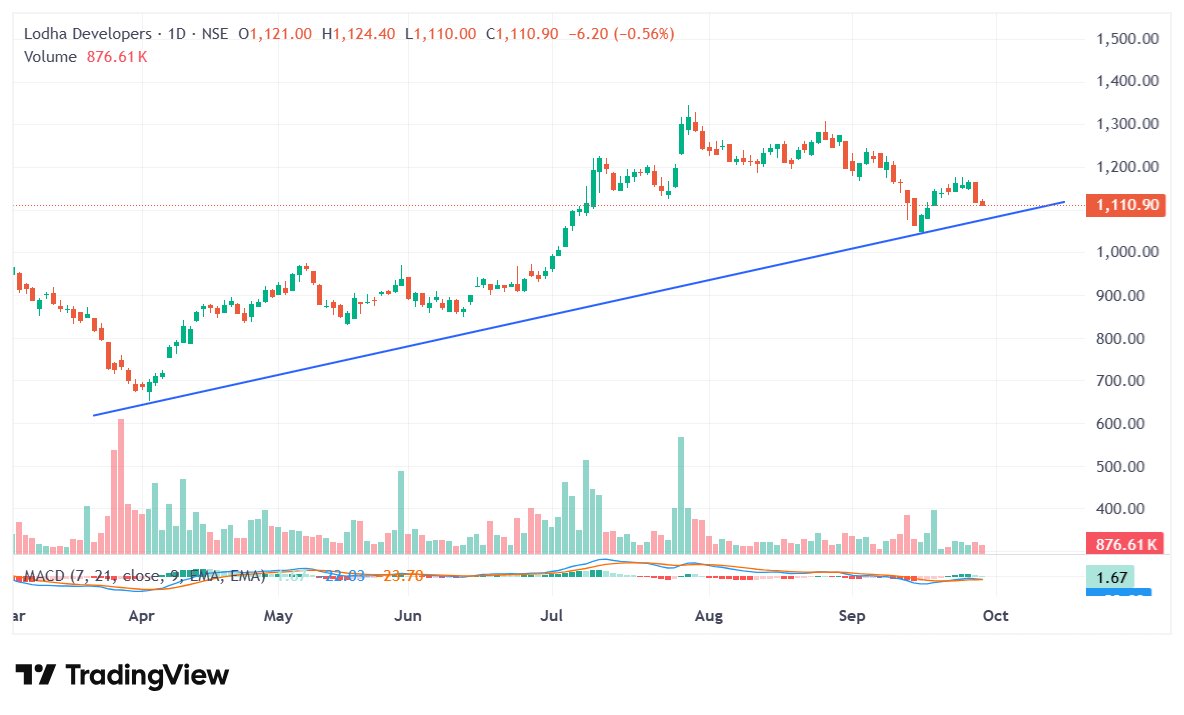Click the Sep label on time axis

pyautogui.click(x=852, y=616)
